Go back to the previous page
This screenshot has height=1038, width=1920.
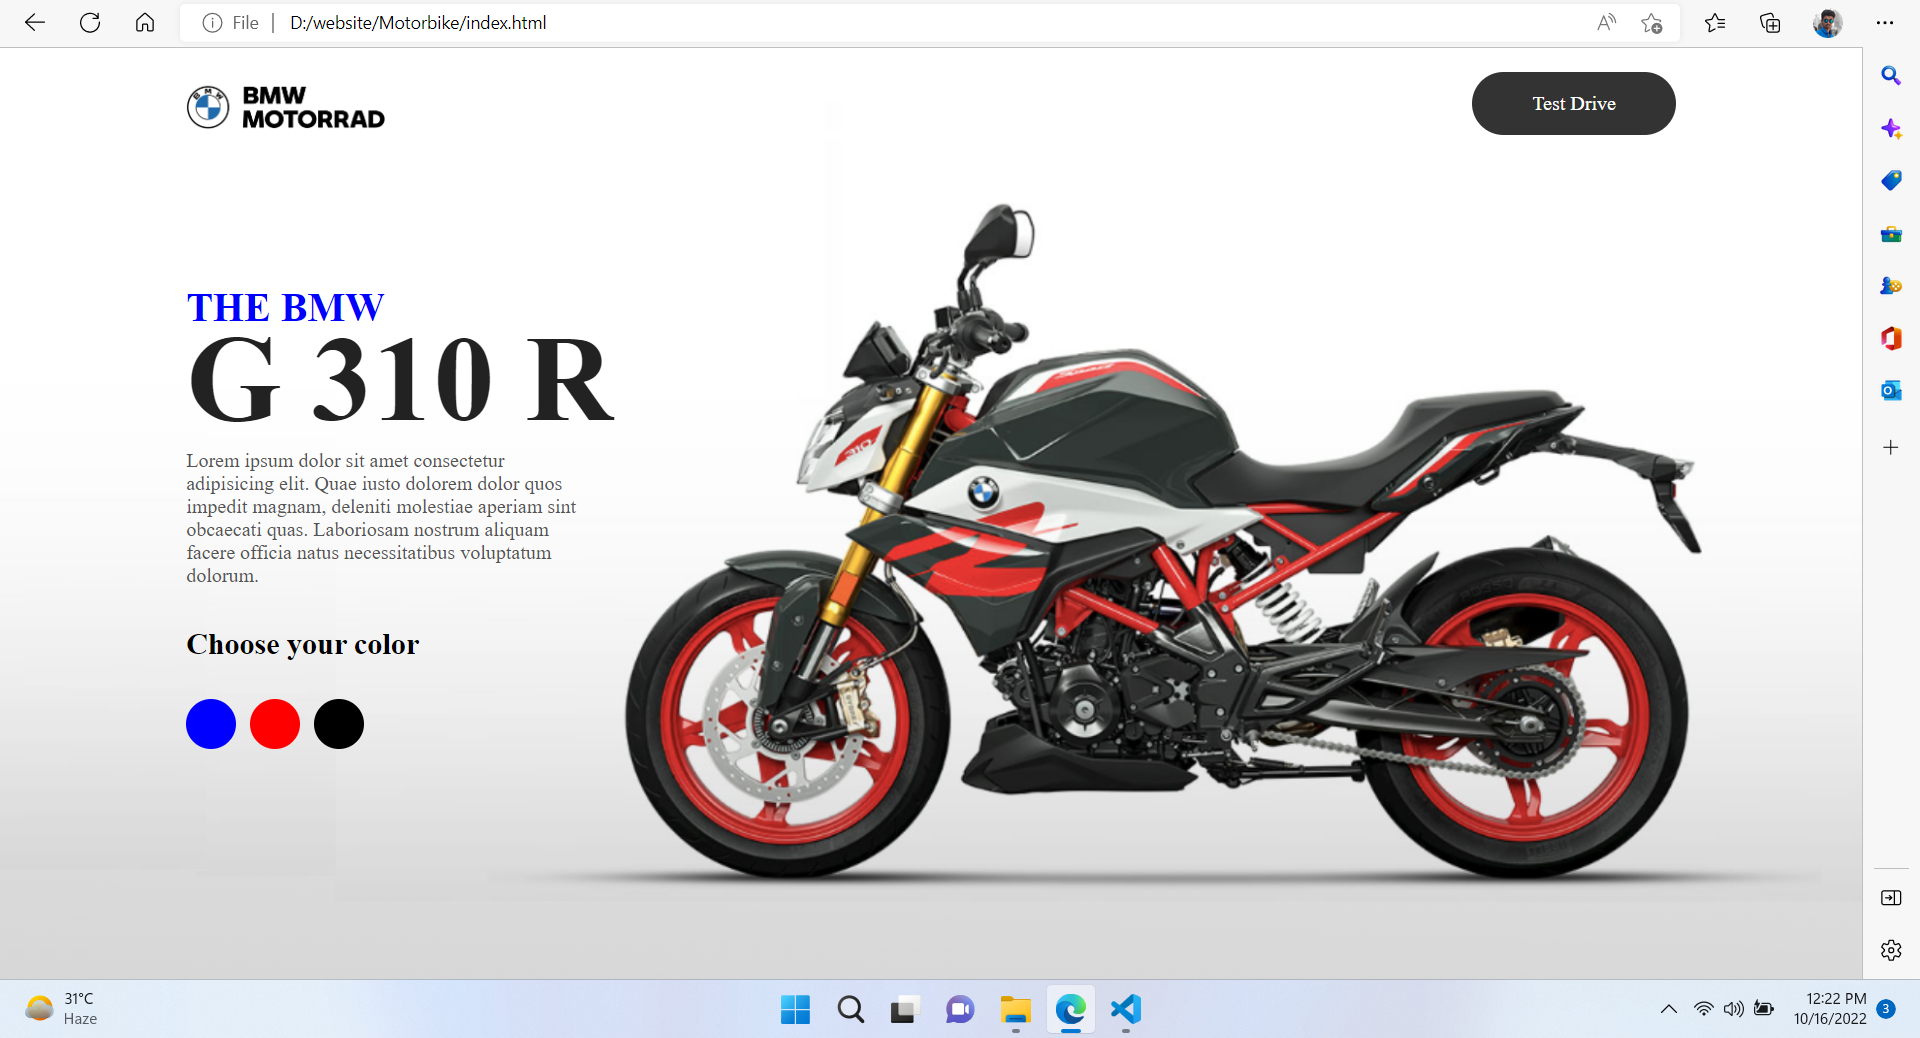35,22
